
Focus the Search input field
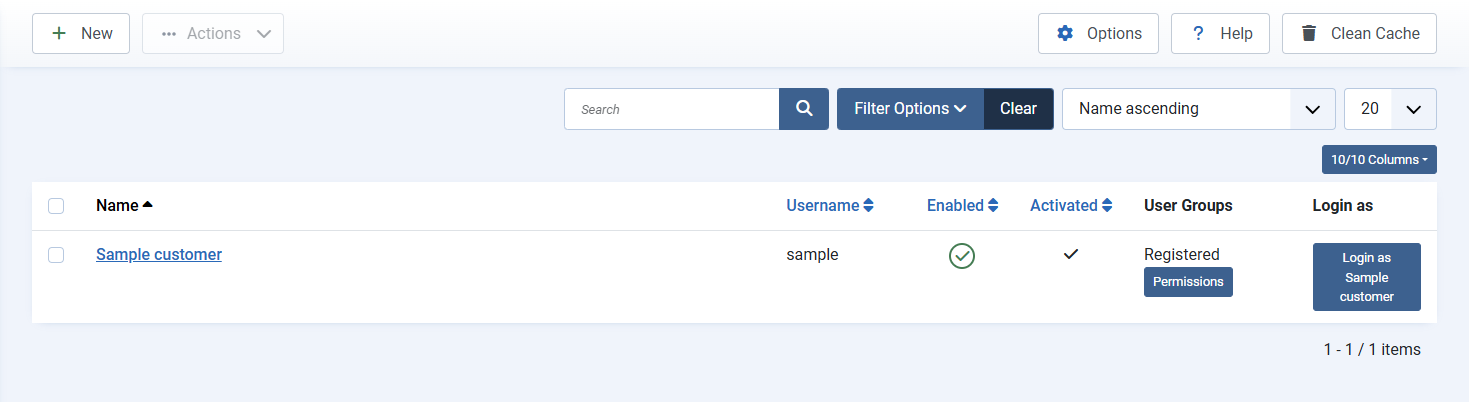672,109
